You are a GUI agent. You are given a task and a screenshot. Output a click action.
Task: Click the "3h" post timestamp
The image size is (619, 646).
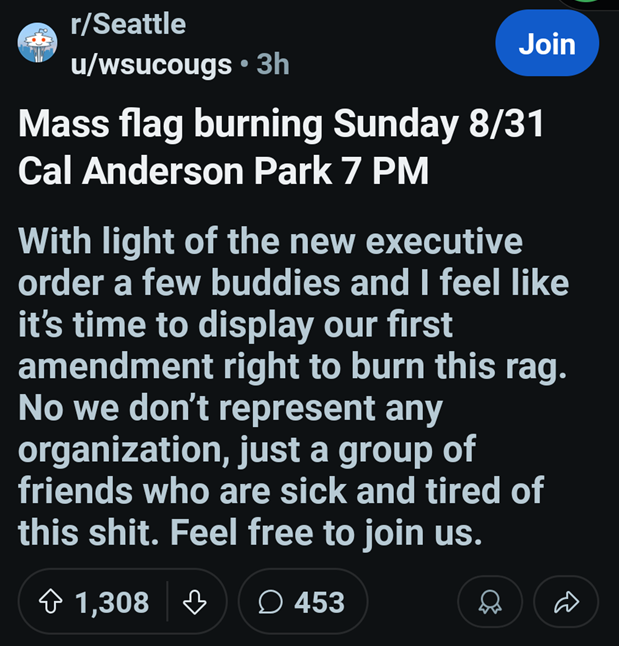(x=272, y=65)
